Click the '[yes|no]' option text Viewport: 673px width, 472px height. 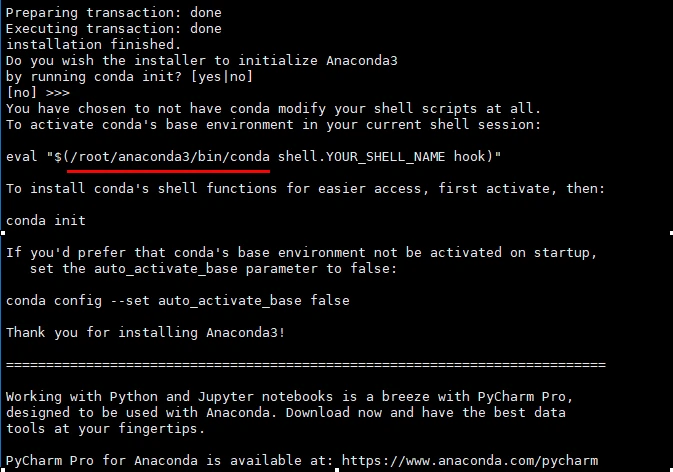click(221, 77)
